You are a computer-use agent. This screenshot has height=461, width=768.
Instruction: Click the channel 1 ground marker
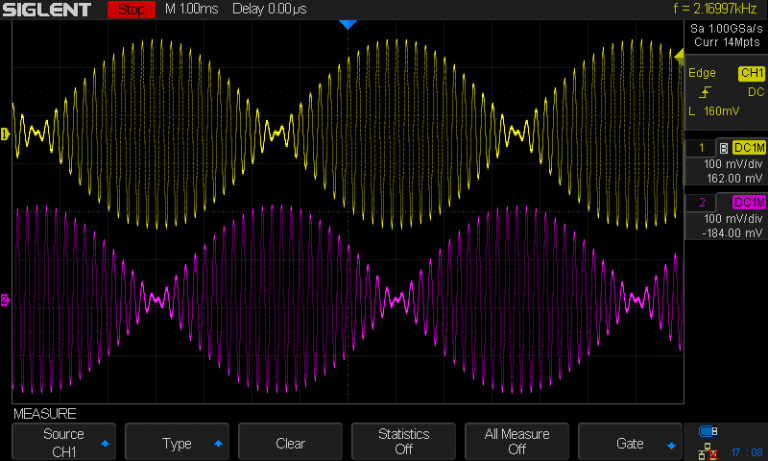click(5, 134)
